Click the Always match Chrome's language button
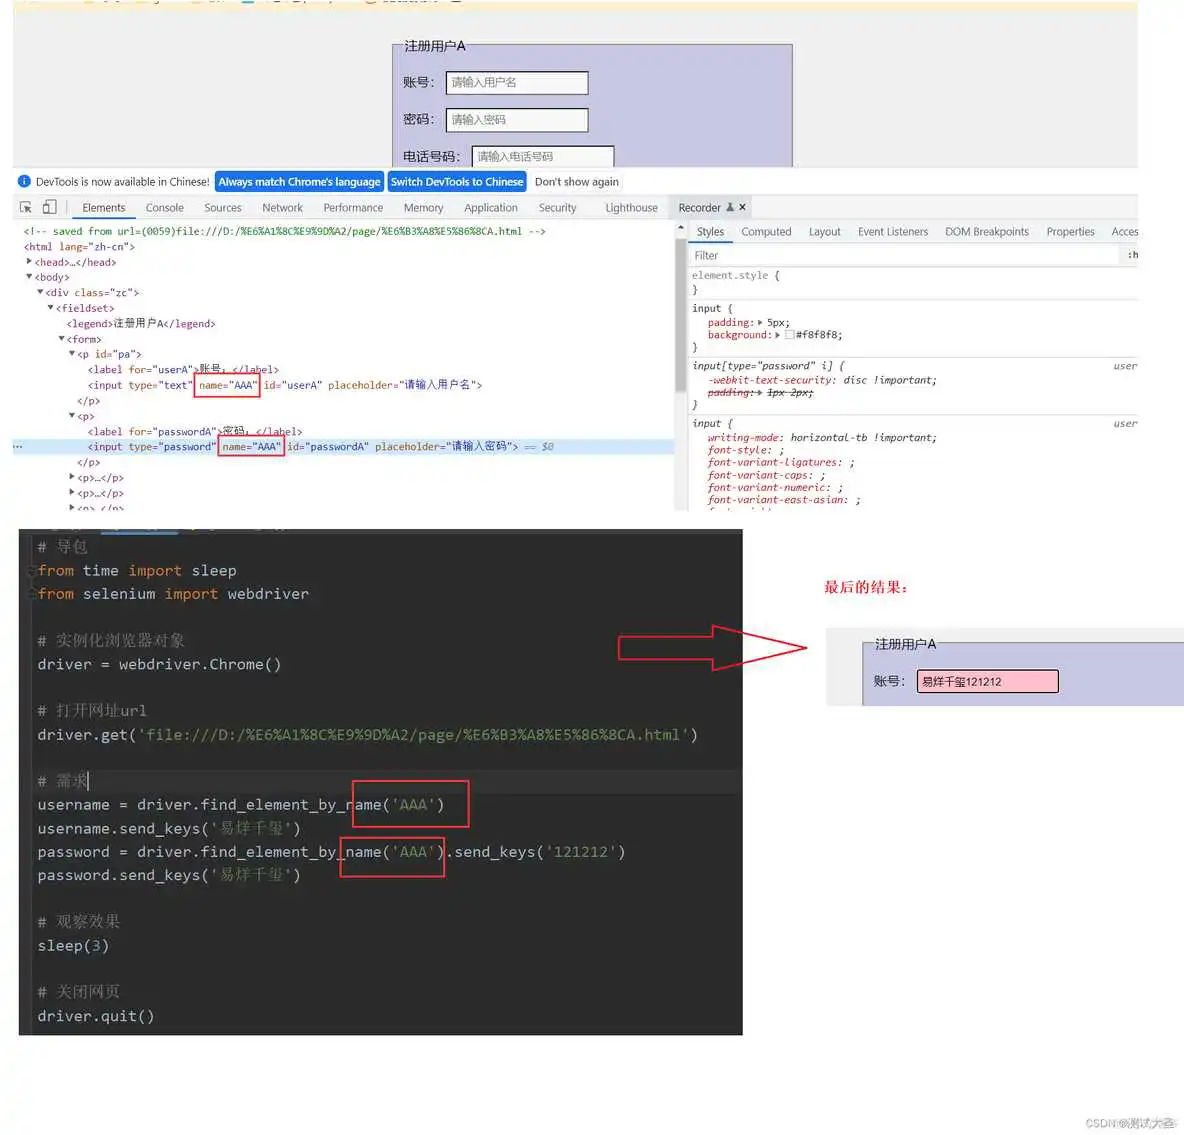The width and height of the screenshot is (1184, 1135). 299,181
